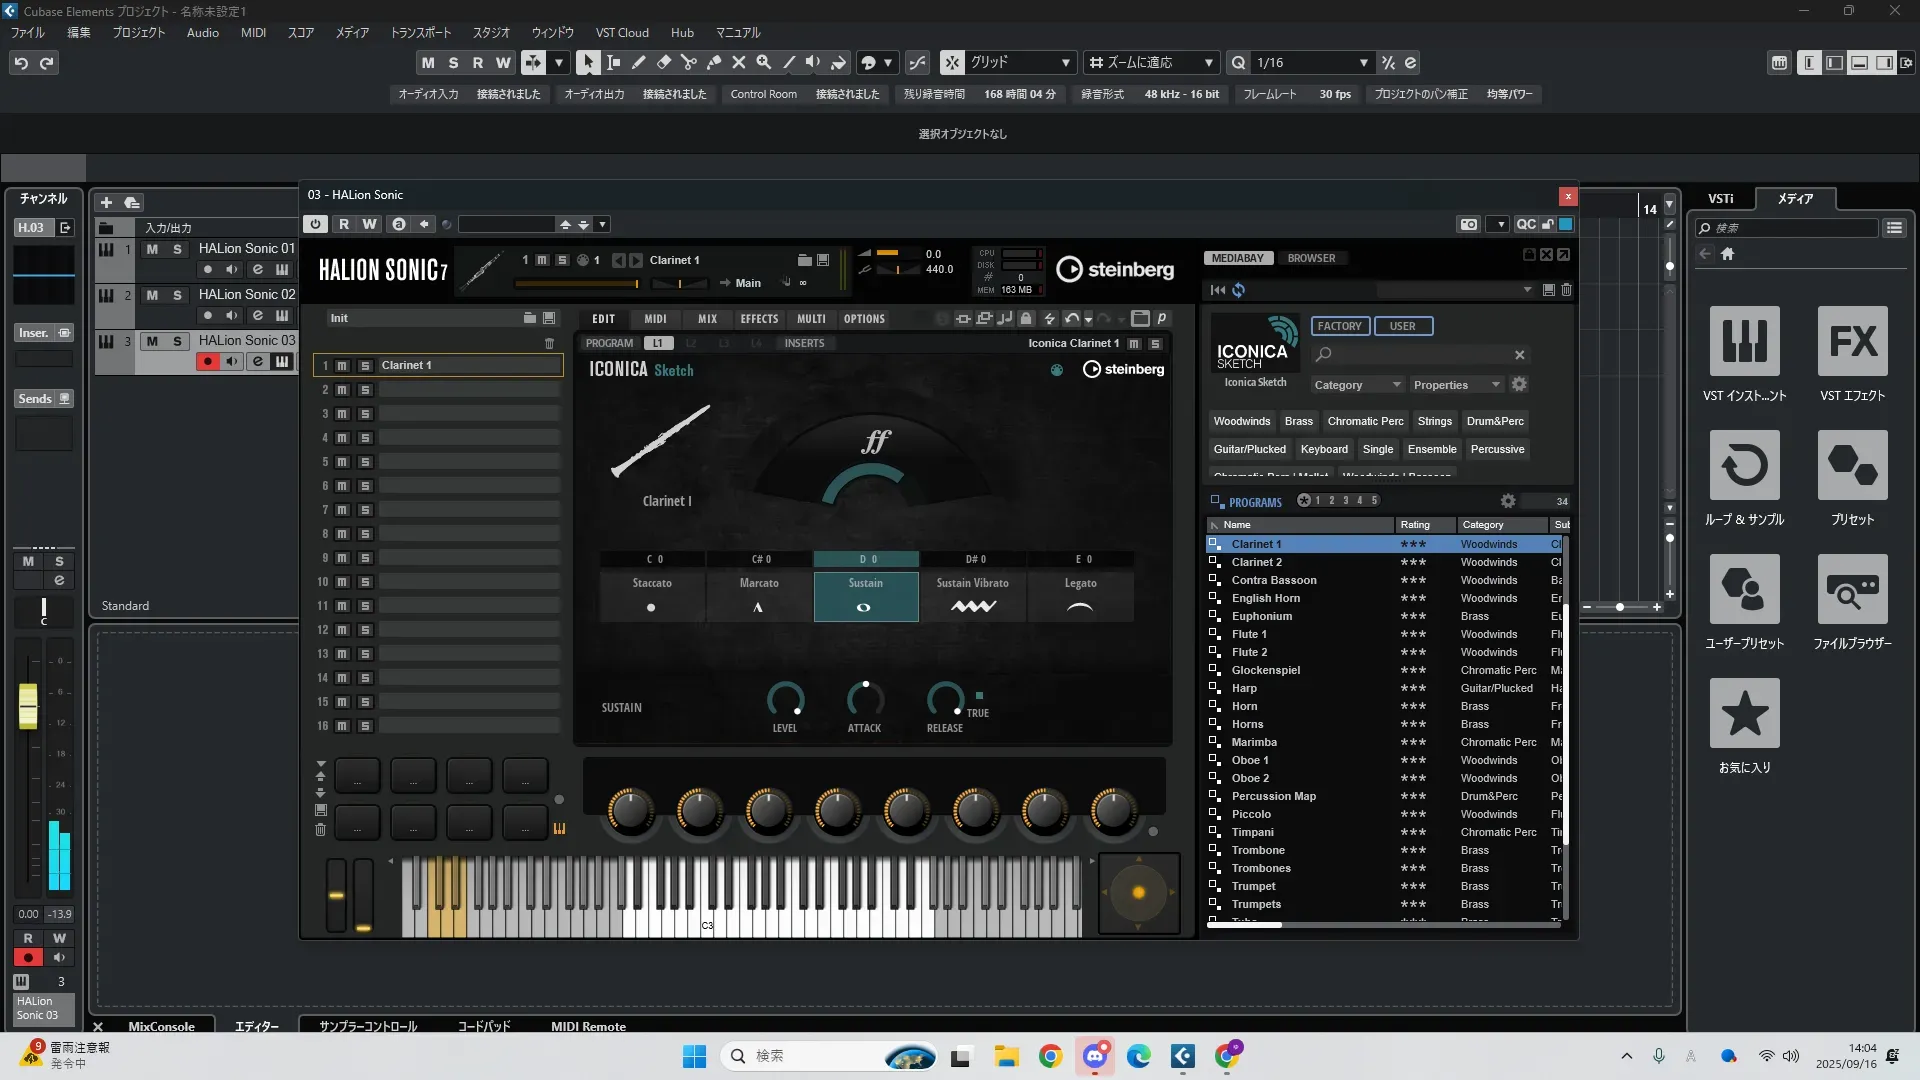Adjust the ATTACK knob in the Sustain section
Image resolution: width=1920 pixels, height=1080 pixels.
[864, 698]
